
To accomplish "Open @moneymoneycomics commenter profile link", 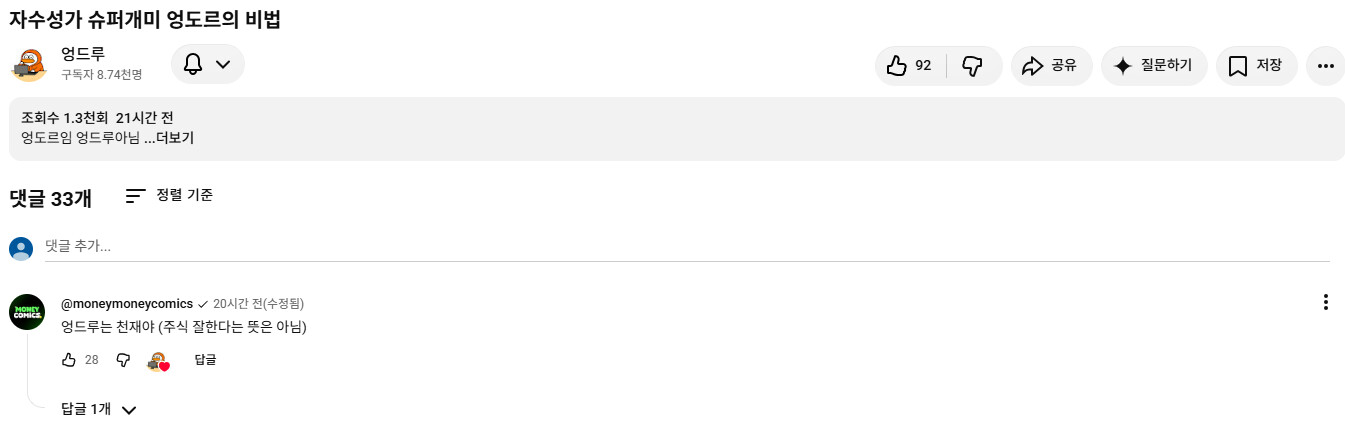I will pos(127,303).
